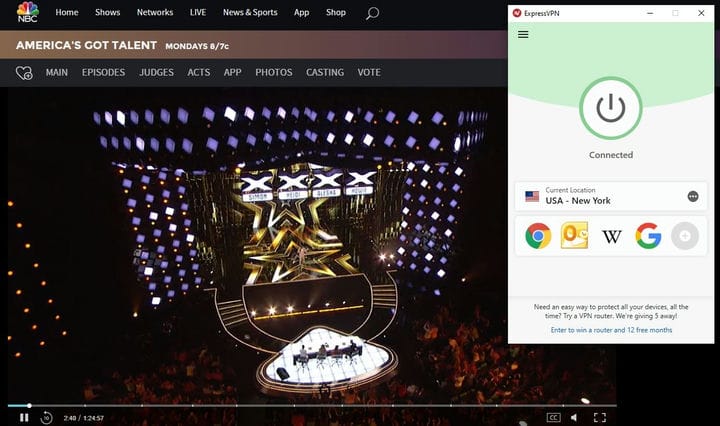Open News & Sports menu
Viewport: 720px width, 426px height.
click(x=250, y=12)
